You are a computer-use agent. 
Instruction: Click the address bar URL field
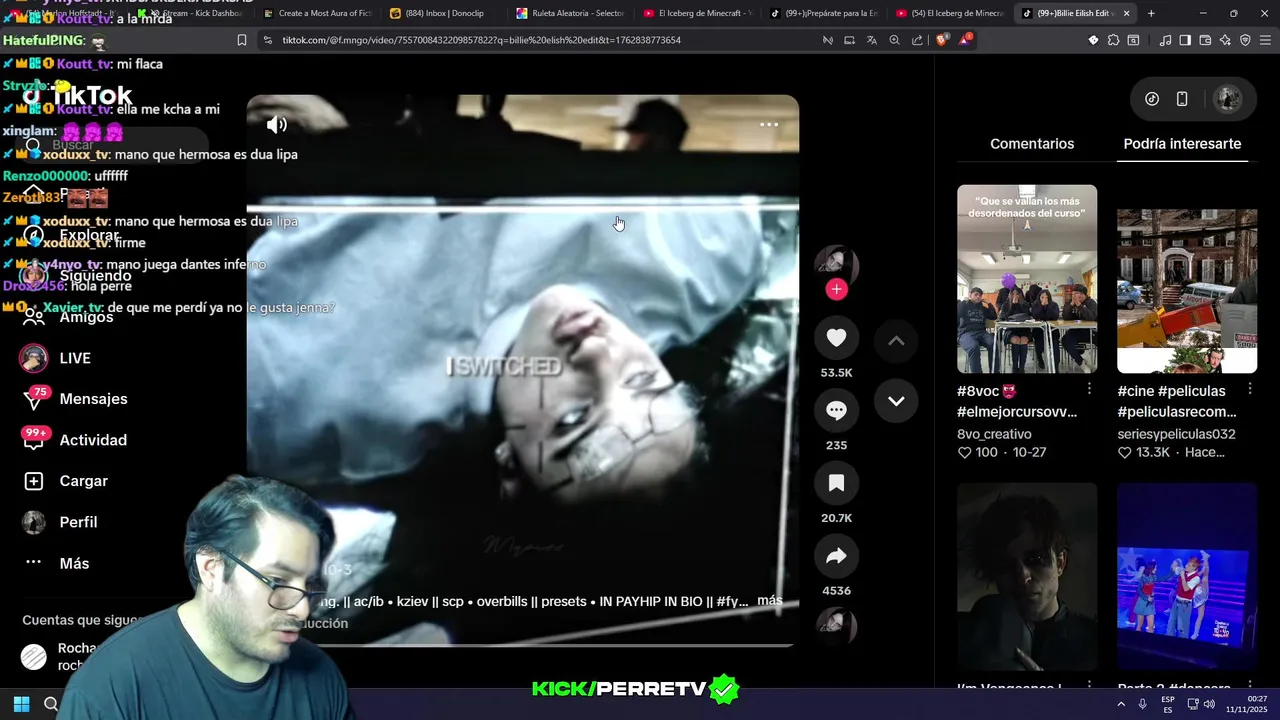click(x=540, y=40)
